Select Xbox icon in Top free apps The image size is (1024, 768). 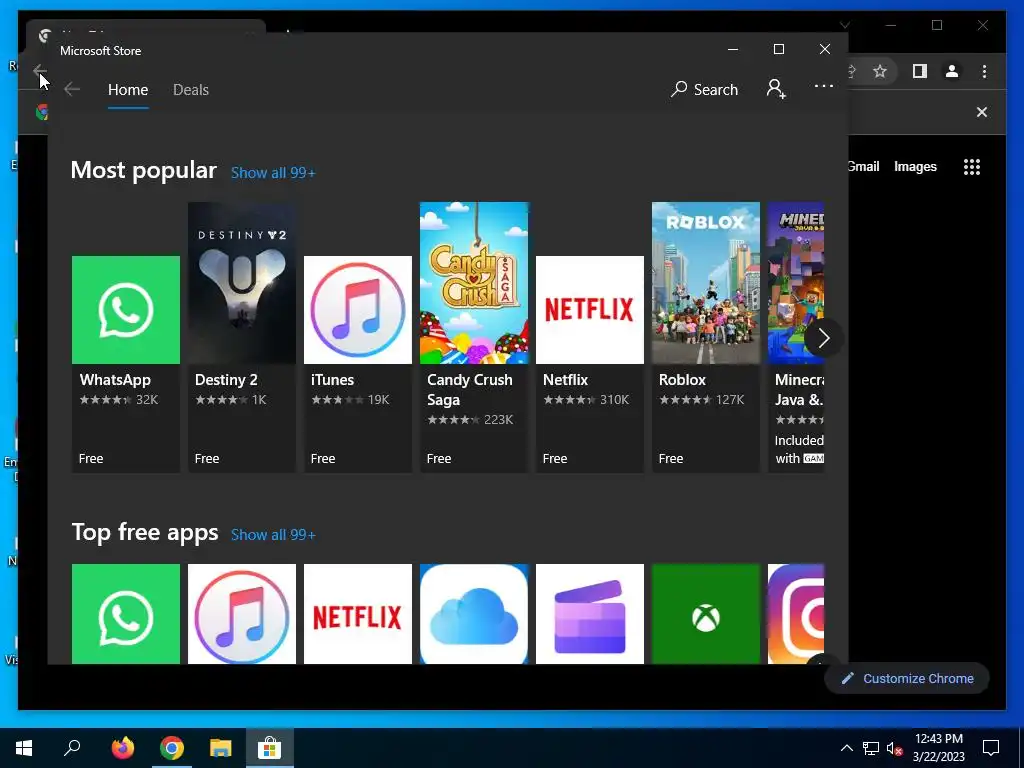[706, 614]
